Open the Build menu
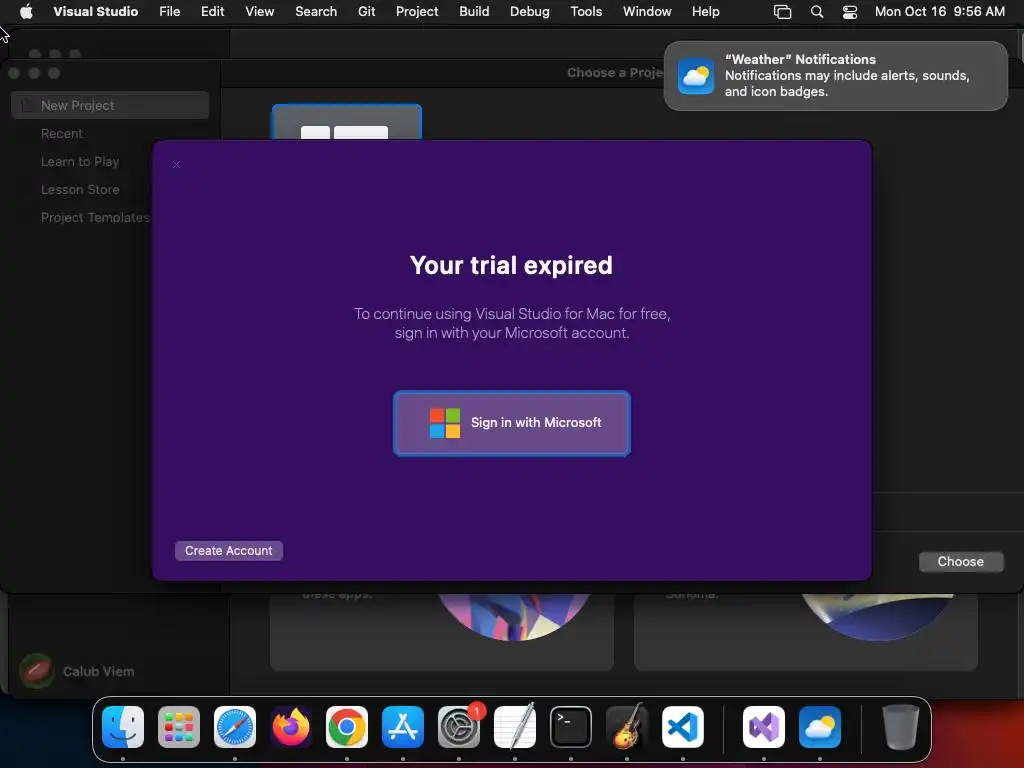The width and height of the screenshot is (1024, 768). point(474,12)
